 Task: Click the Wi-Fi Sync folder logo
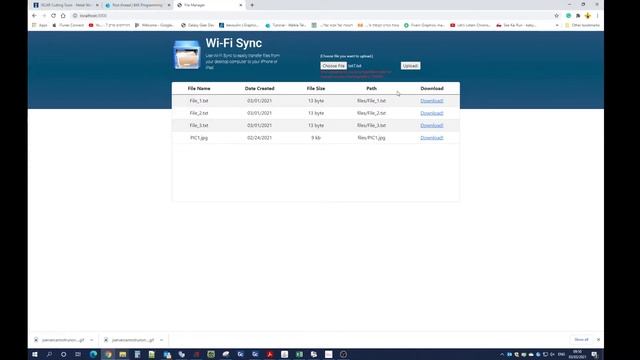point(187,55)
